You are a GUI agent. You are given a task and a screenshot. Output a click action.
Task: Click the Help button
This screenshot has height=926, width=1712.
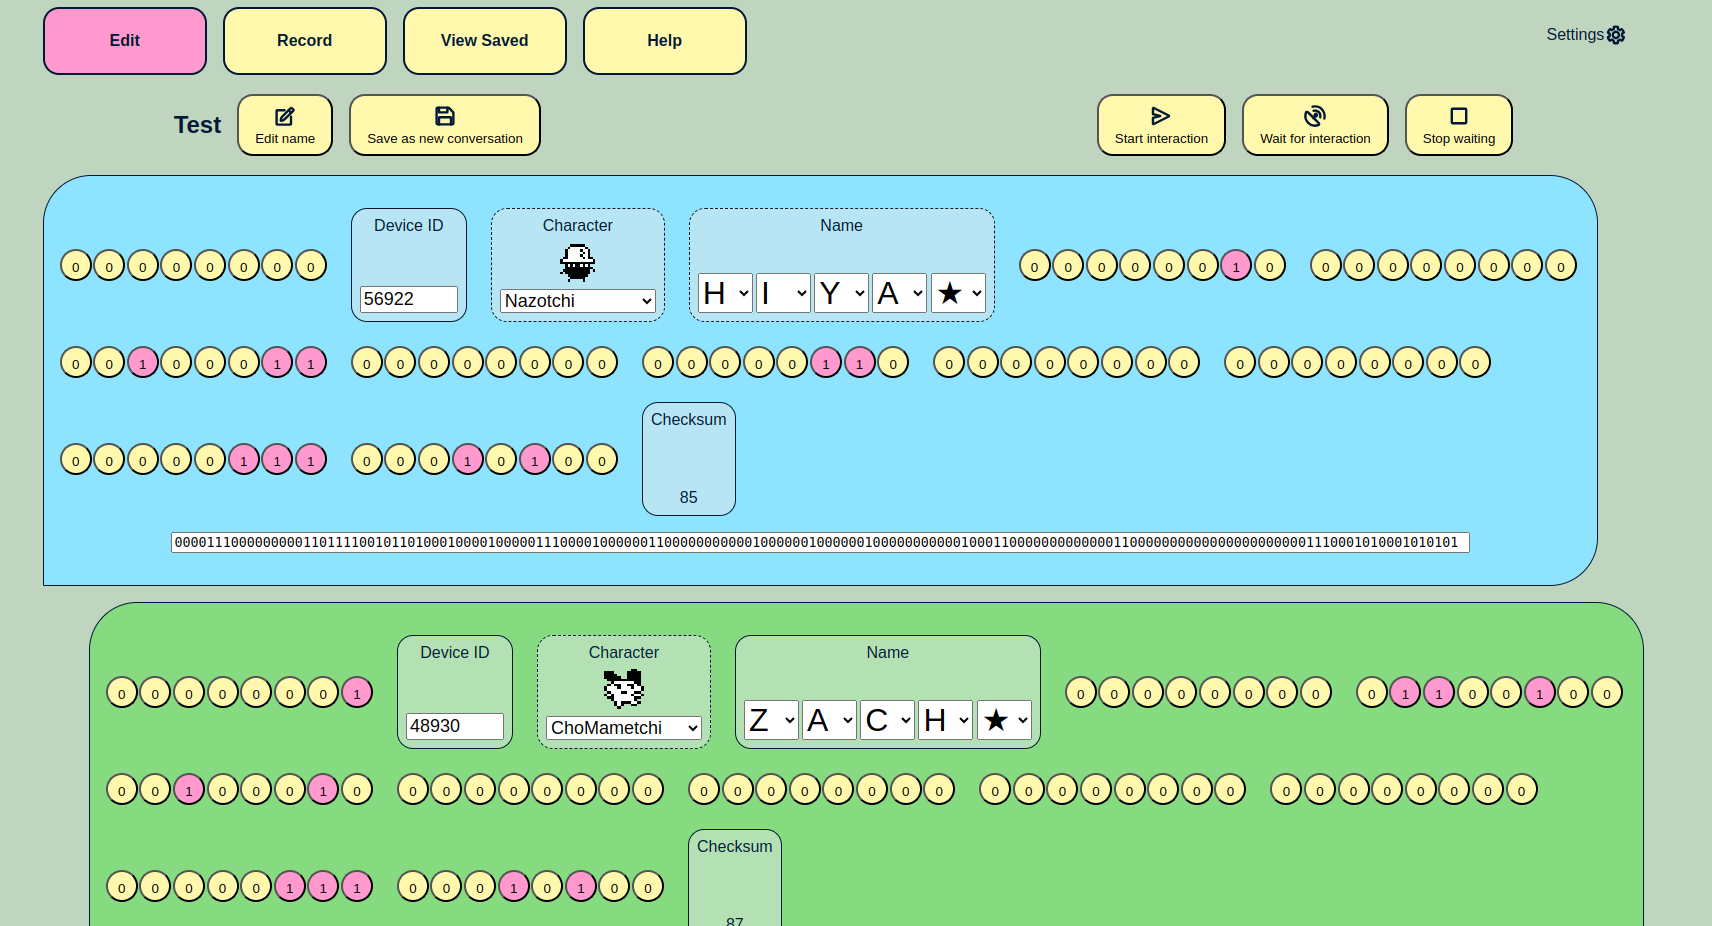tap(665, 41)
